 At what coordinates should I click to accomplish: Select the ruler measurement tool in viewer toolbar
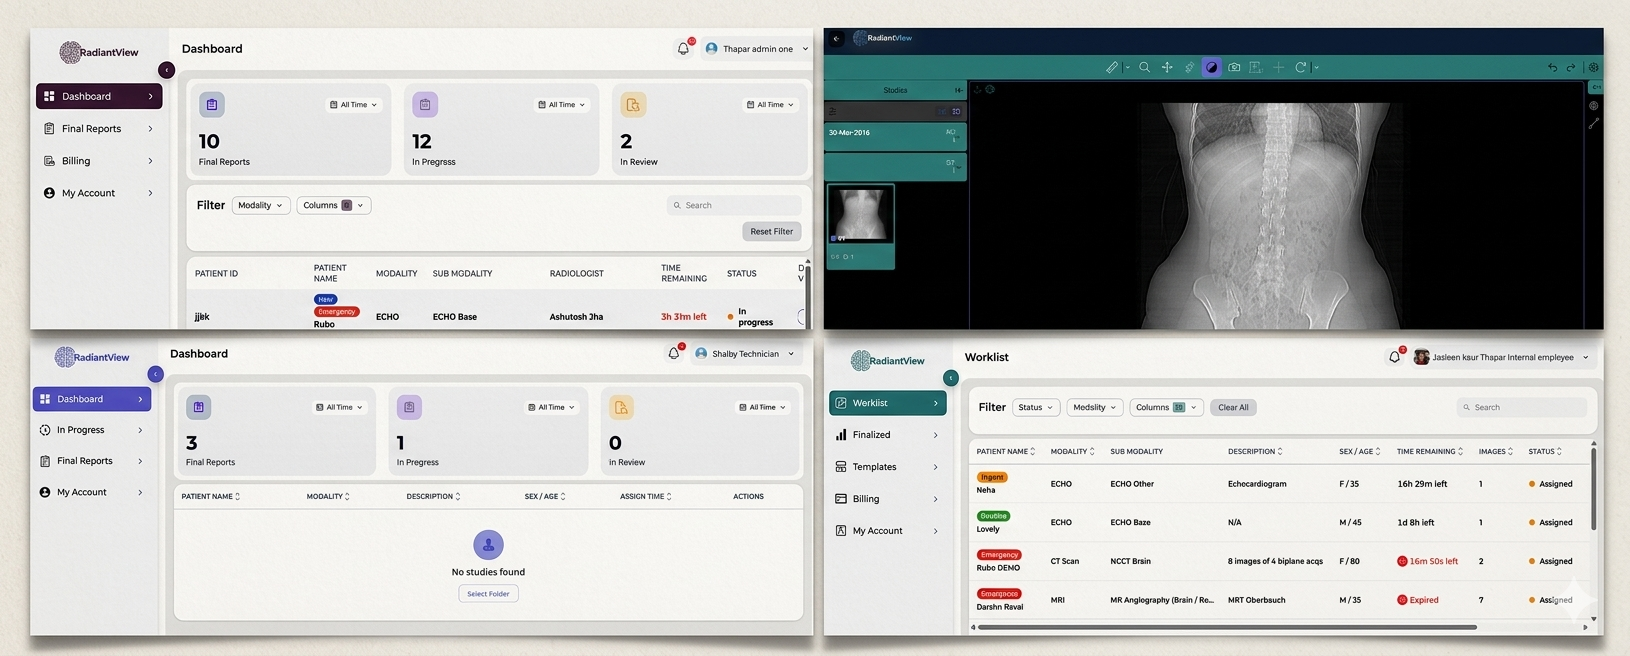(1112, 67)
